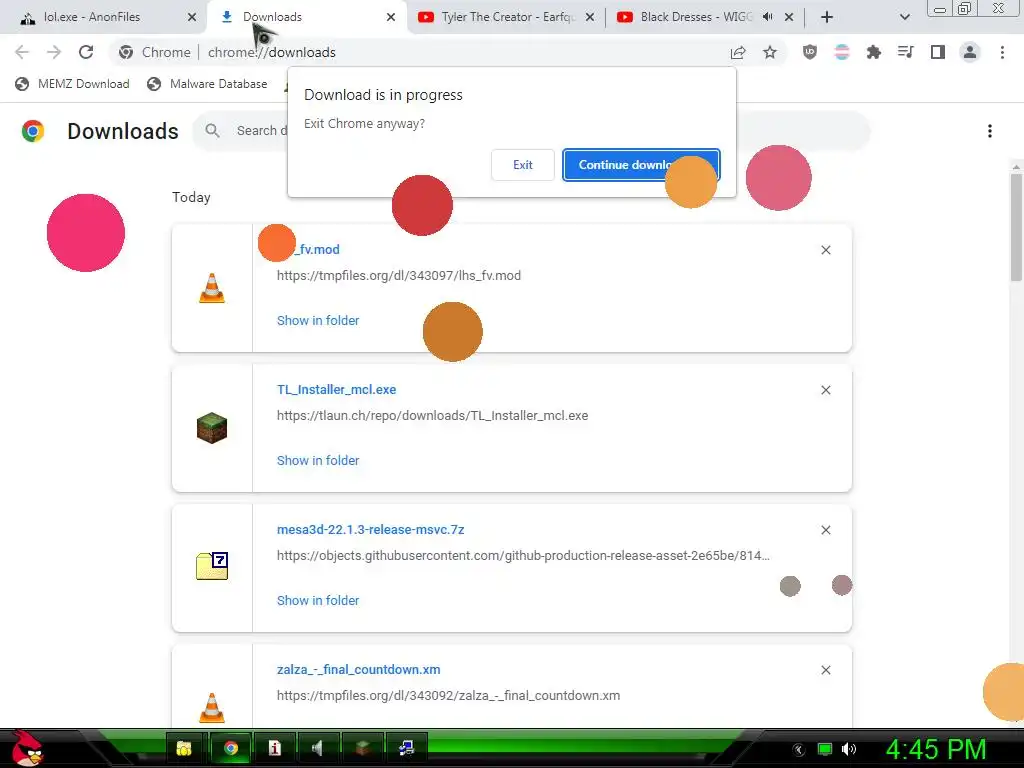Open the info 'i' taskbar program
The width and height of the screenshot is (1024, 768).
tap(274, 748)
